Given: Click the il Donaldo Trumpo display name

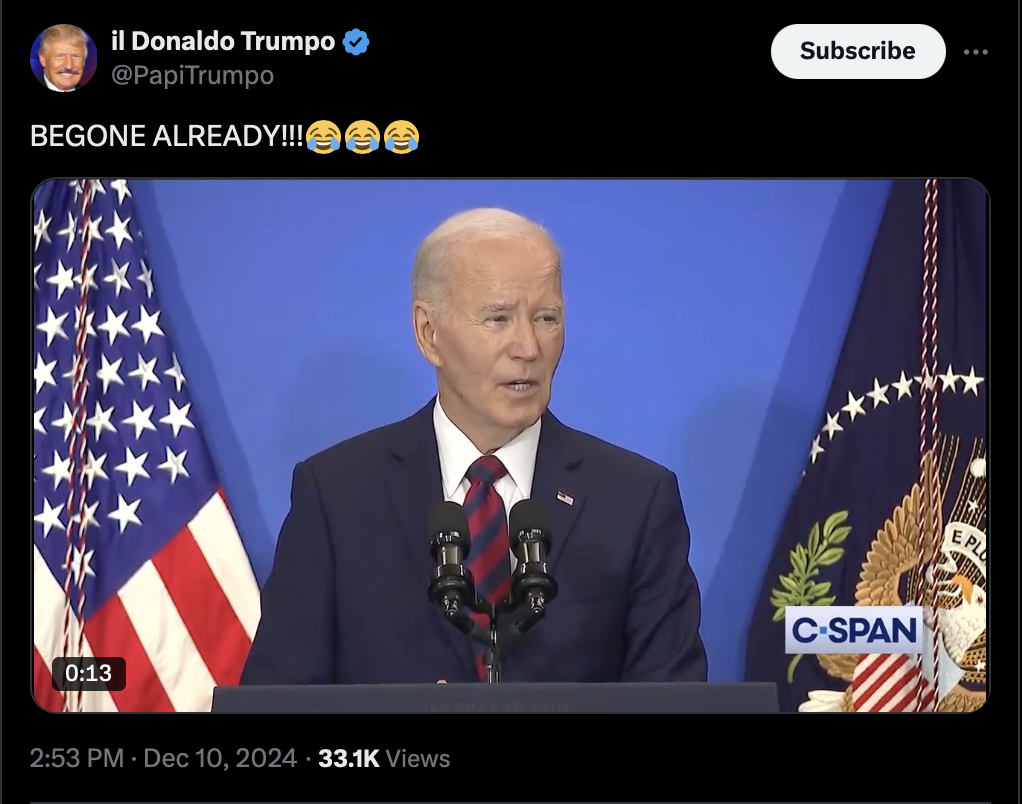Looking at the screenshot, I should pyautogui.click(x=223, y=41).
